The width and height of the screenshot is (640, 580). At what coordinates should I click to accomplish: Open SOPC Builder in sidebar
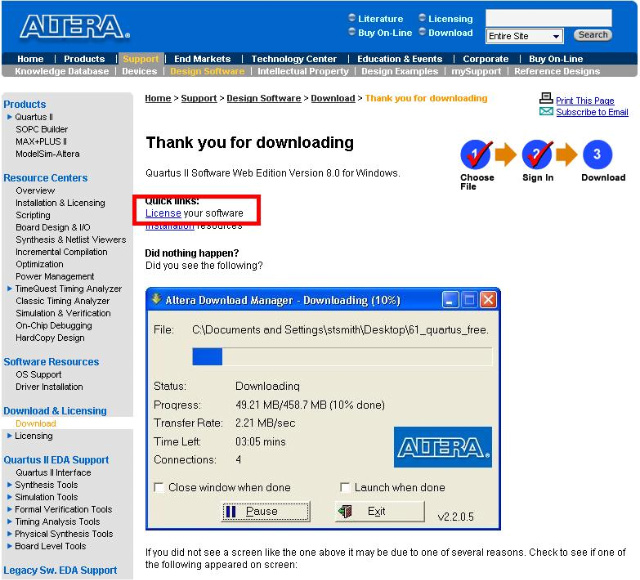click(42, 129)
